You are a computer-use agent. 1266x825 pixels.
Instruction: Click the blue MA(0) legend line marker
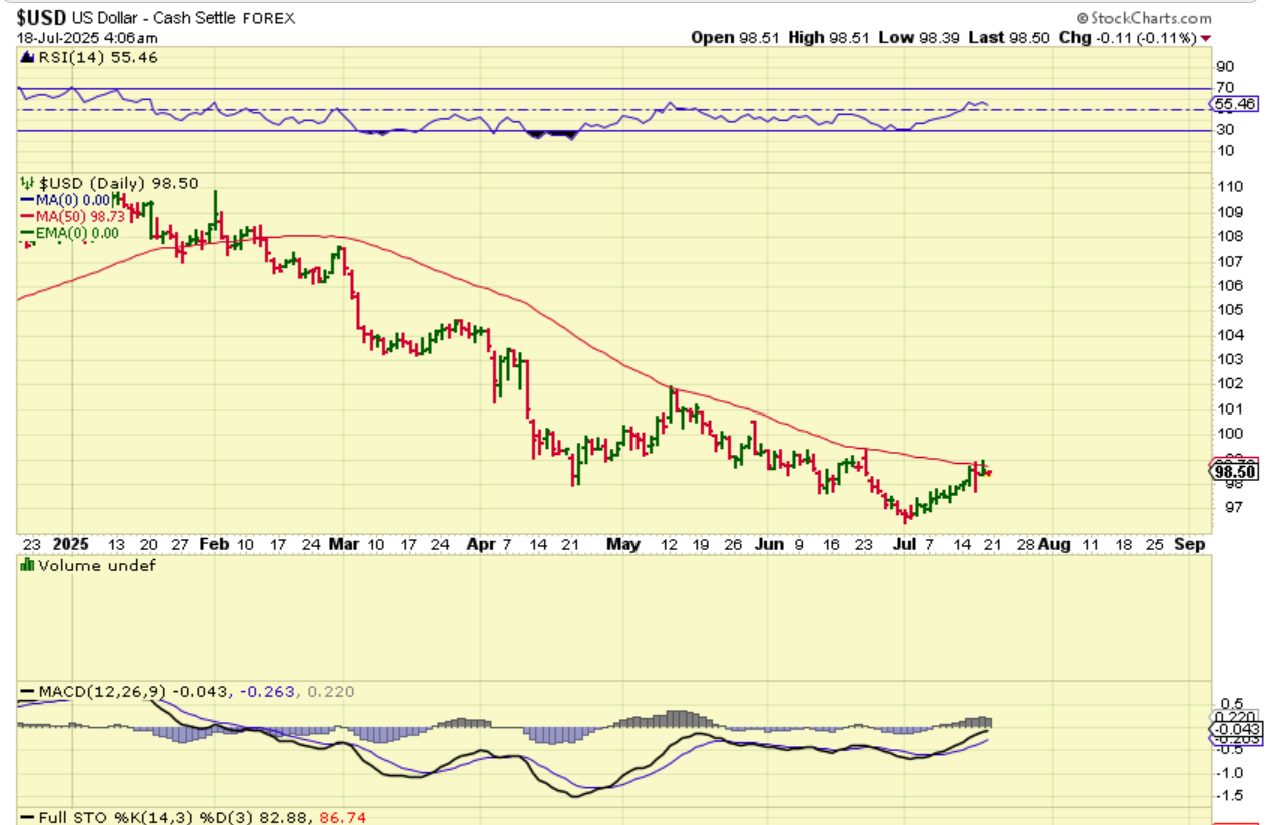(x=28, y=200)
